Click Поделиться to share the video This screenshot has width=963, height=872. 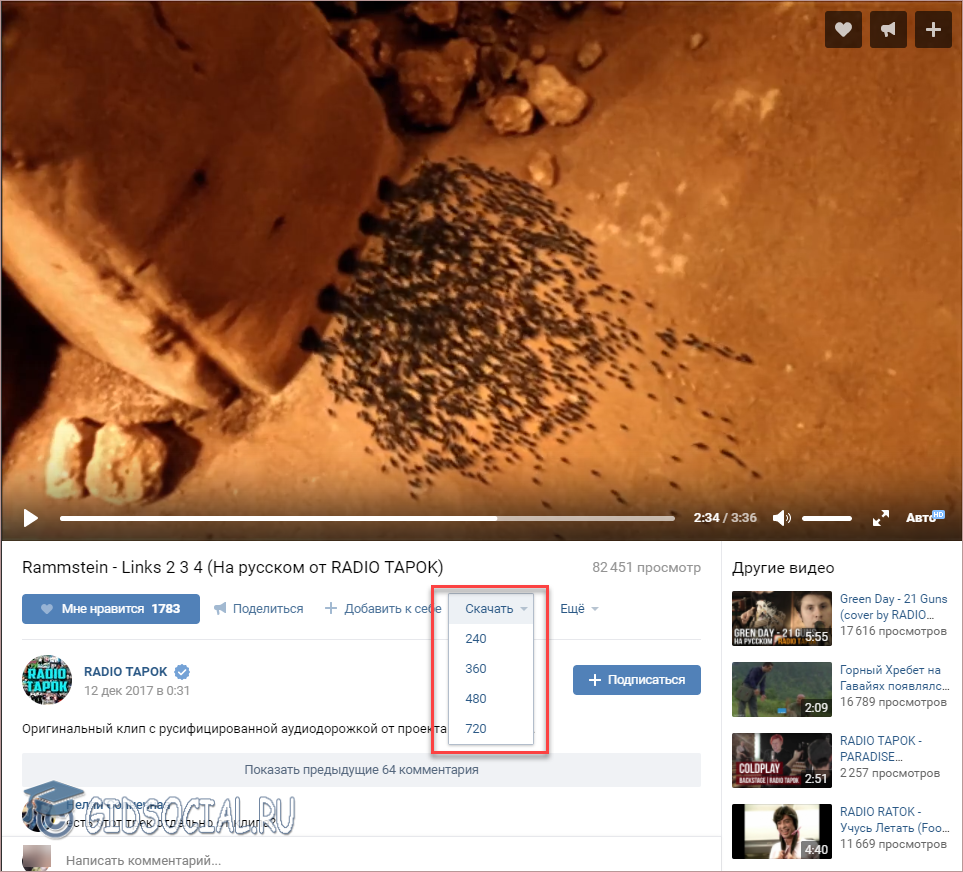[x=258, y=609]
